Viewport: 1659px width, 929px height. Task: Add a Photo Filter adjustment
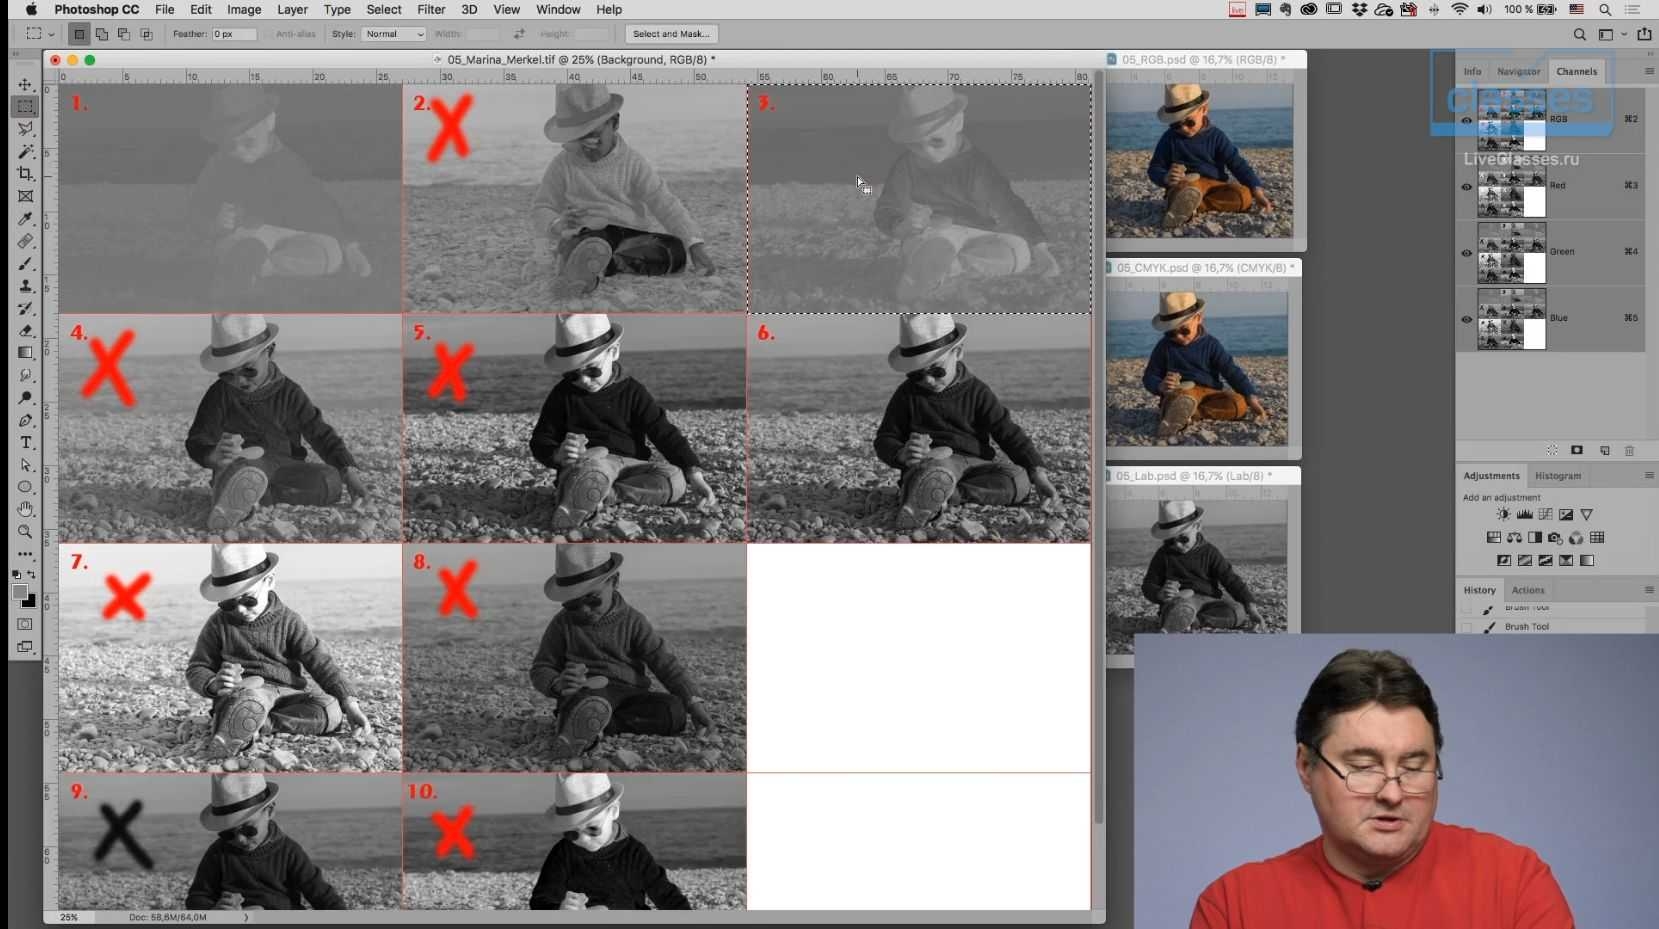1555,538
